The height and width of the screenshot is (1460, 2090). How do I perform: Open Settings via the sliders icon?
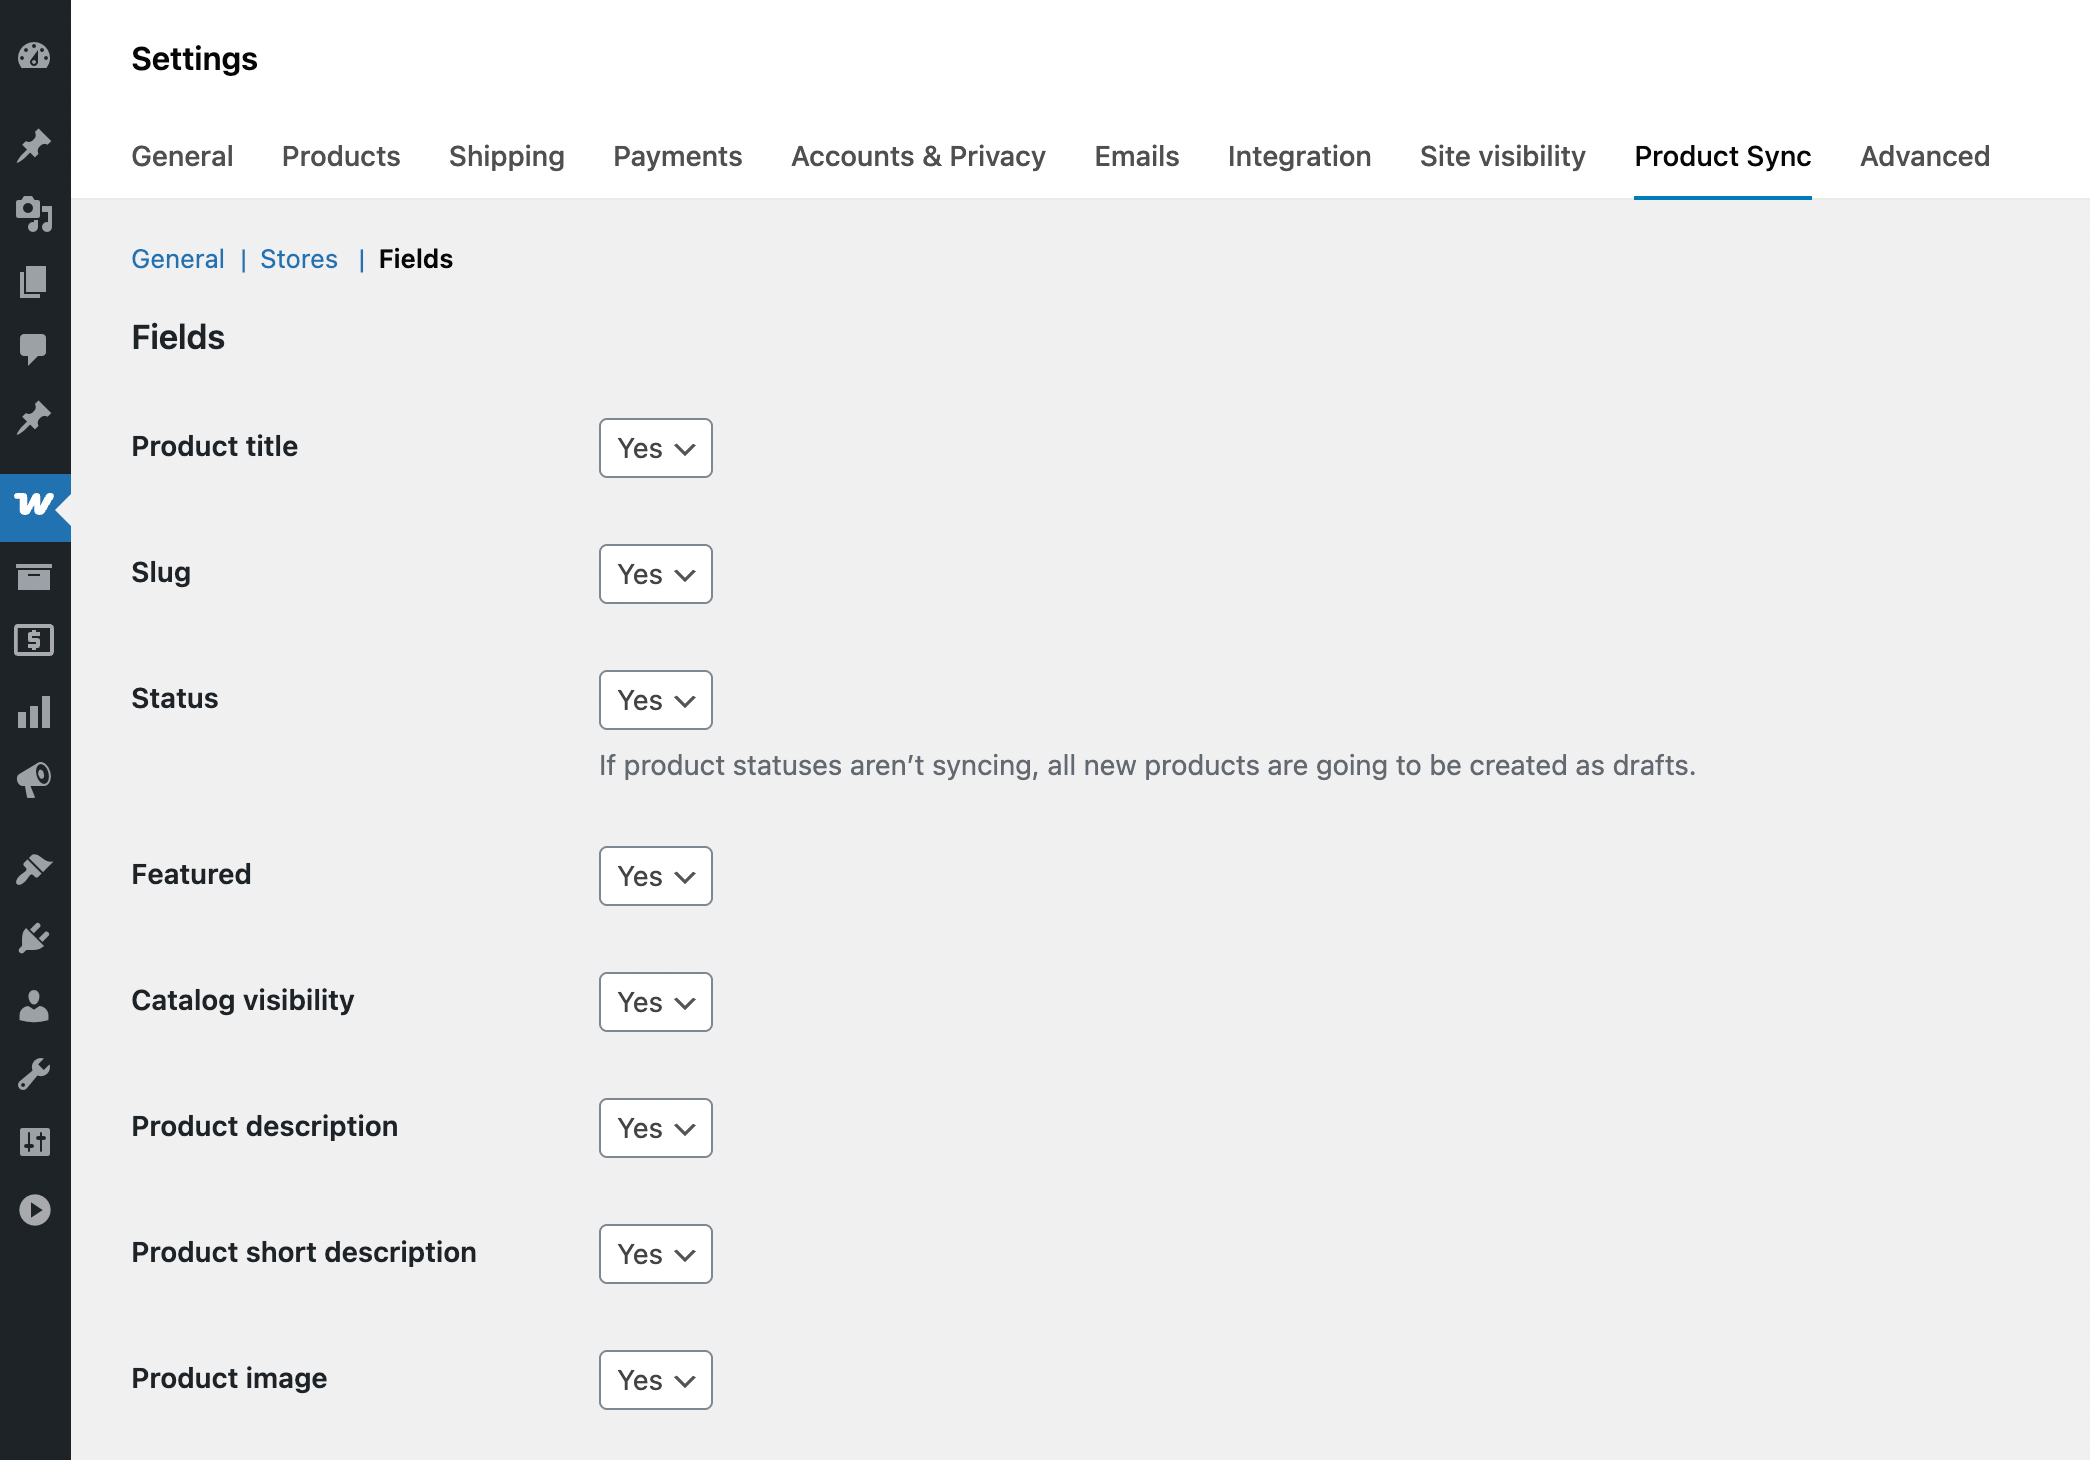pos(35,1141)
